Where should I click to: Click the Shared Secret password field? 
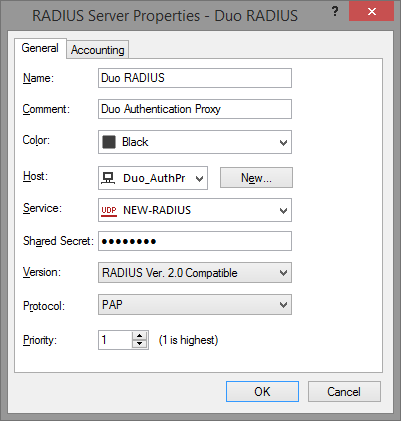[x=195, y=241]
